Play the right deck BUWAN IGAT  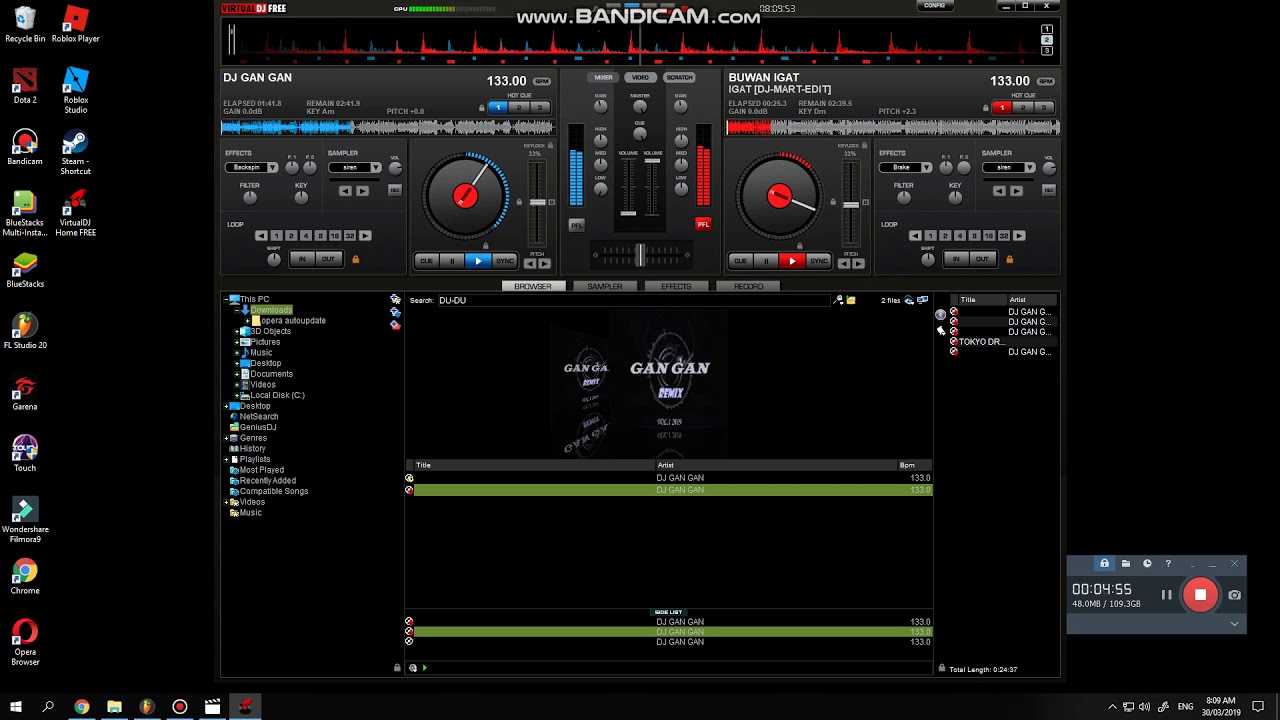(792, 261)
